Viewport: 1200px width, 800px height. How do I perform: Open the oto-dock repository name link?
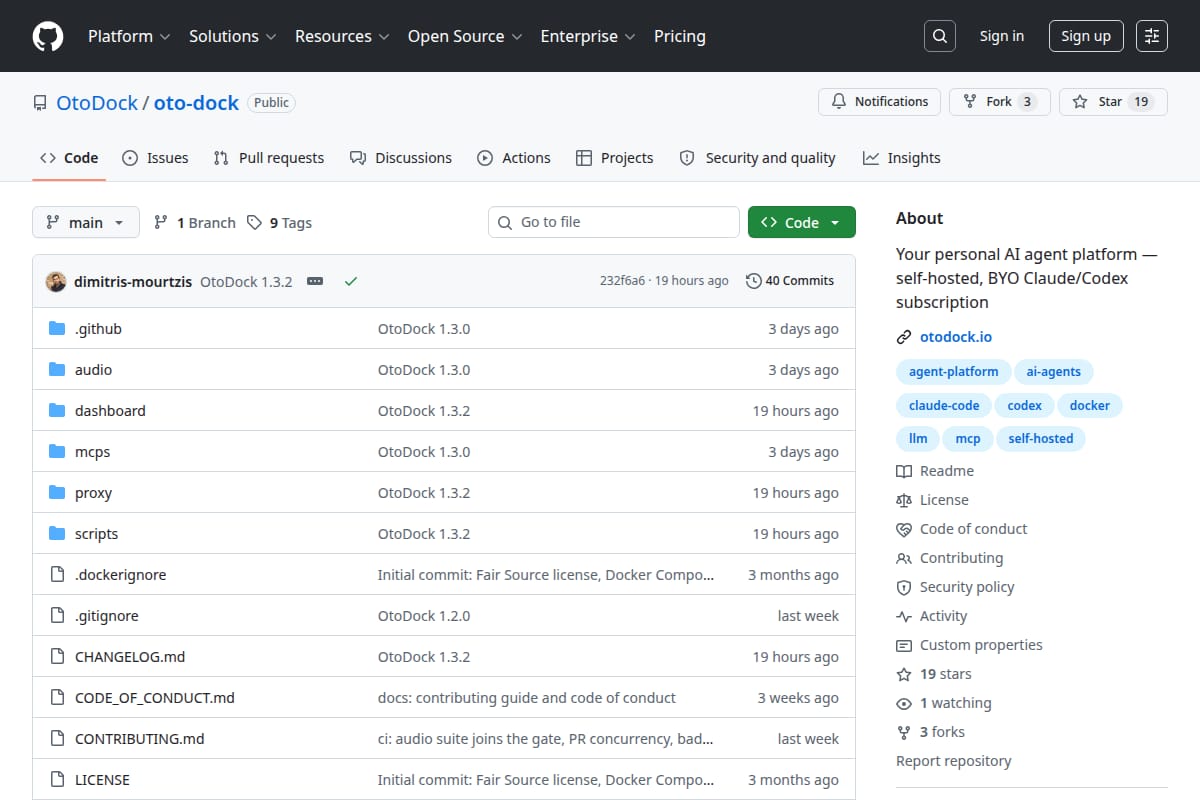(196, 102)
